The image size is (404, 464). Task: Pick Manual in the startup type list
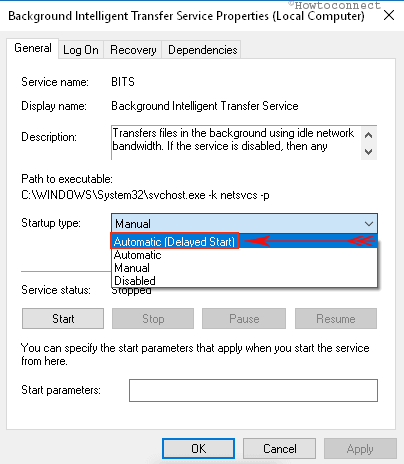pyautogui.click(x=244, y=268)
